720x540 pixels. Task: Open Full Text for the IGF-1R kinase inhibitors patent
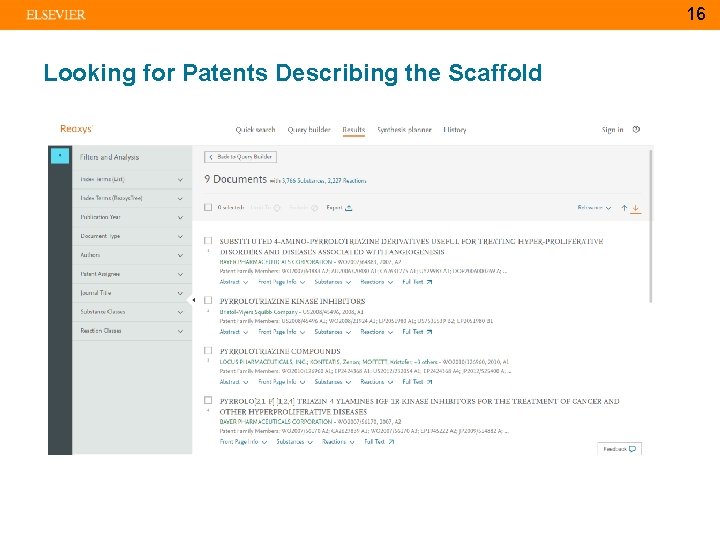tap(379, 442)
